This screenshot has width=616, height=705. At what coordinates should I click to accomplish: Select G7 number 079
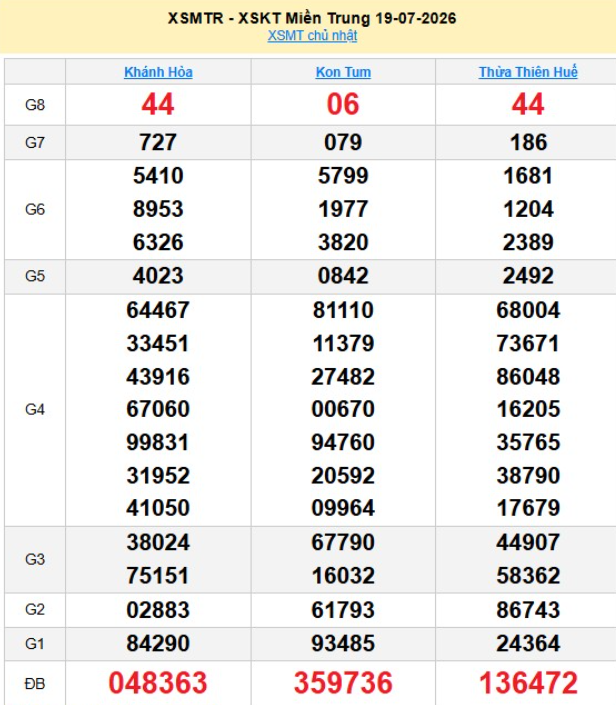click(343, 143)
